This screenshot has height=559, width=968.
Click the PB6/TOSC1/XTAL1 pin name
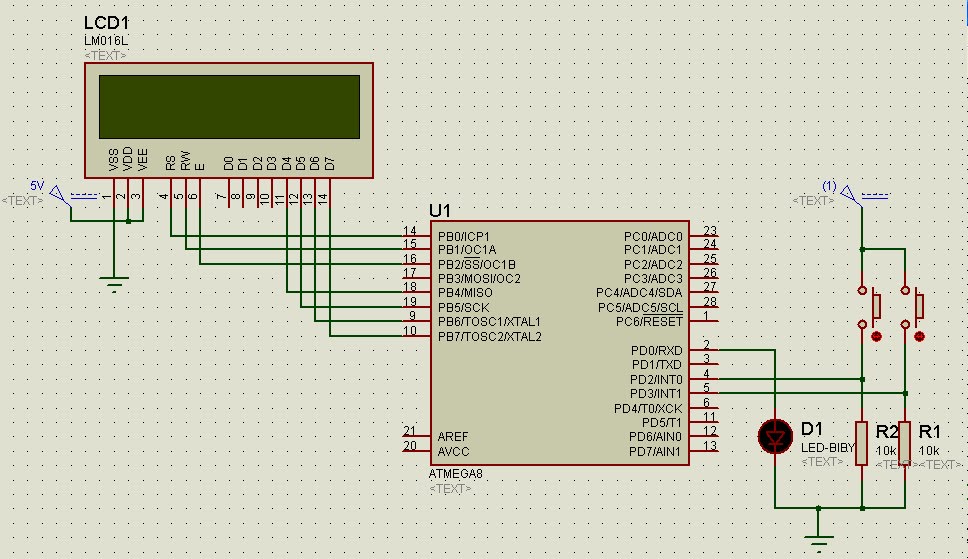[x=489, y=322]
